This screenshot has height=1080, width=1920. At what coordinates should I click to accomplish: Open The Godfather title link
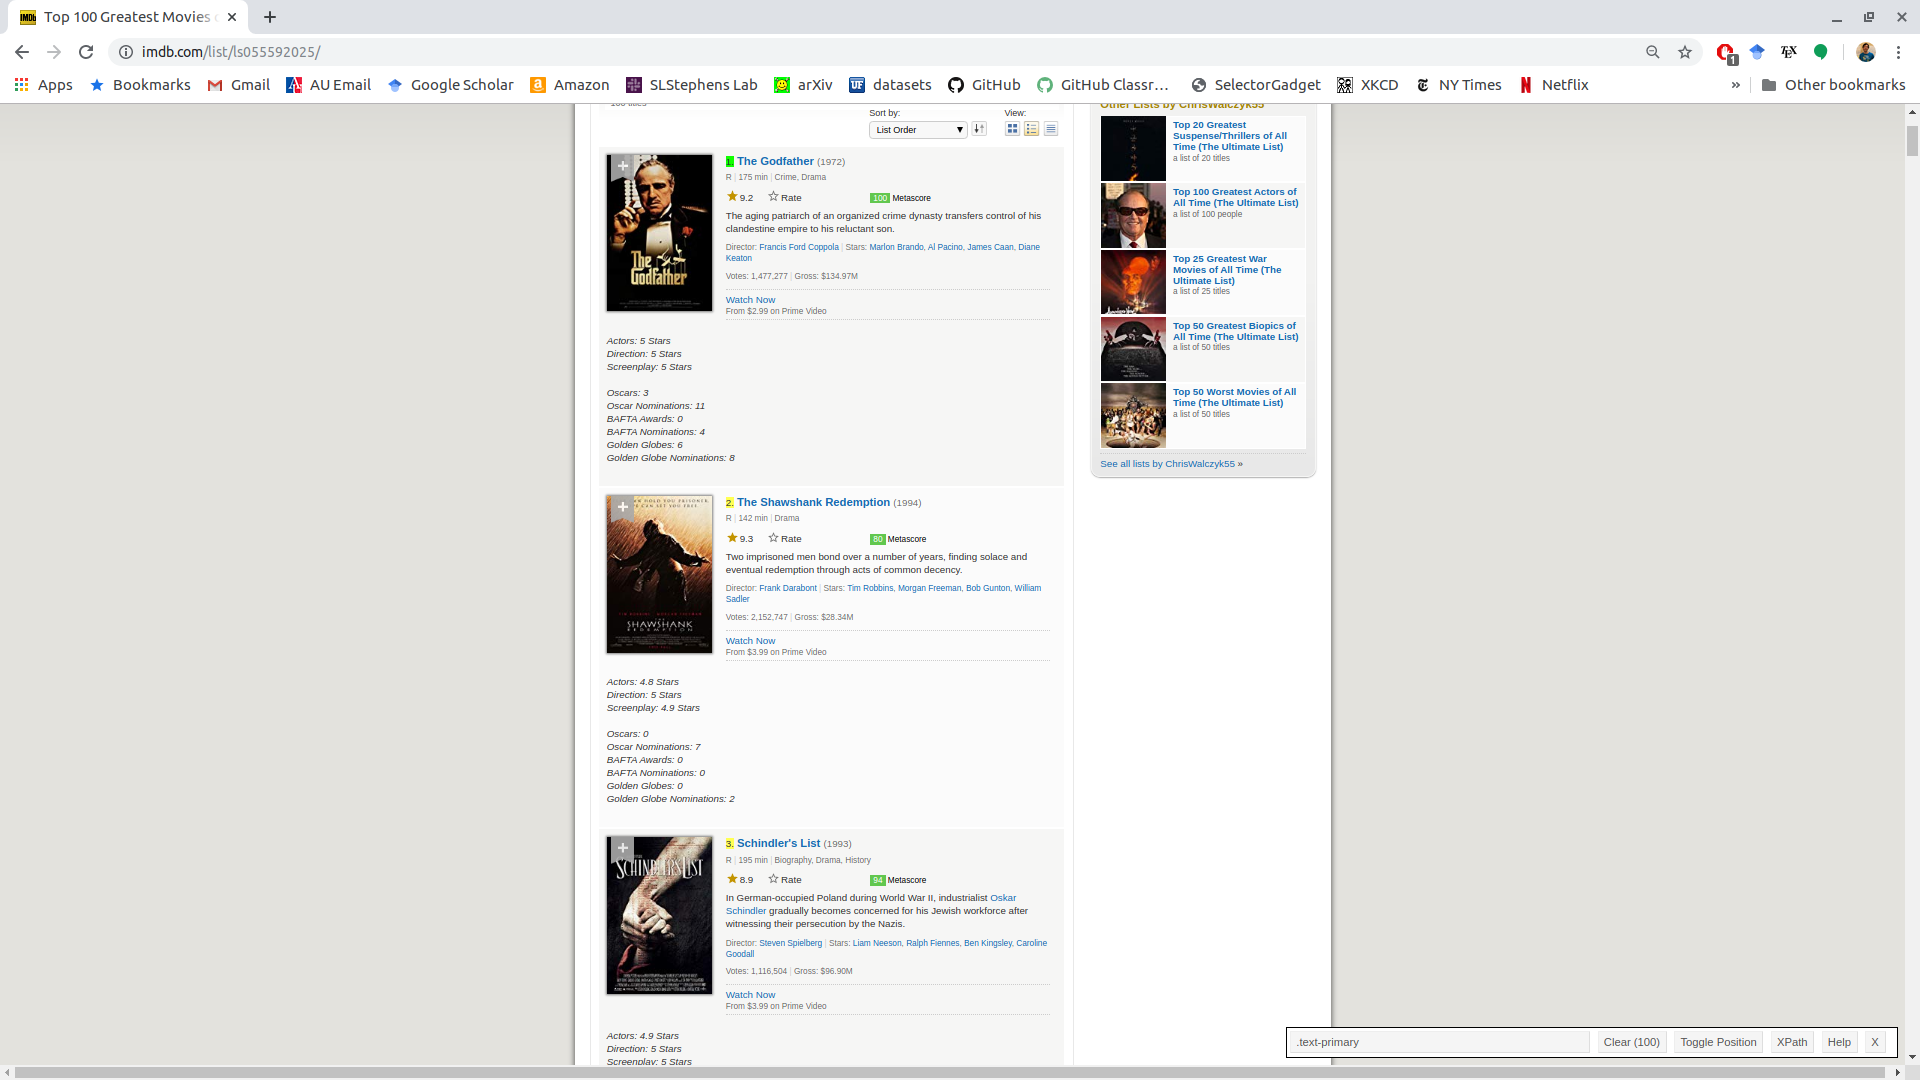[x=775, y=161]
